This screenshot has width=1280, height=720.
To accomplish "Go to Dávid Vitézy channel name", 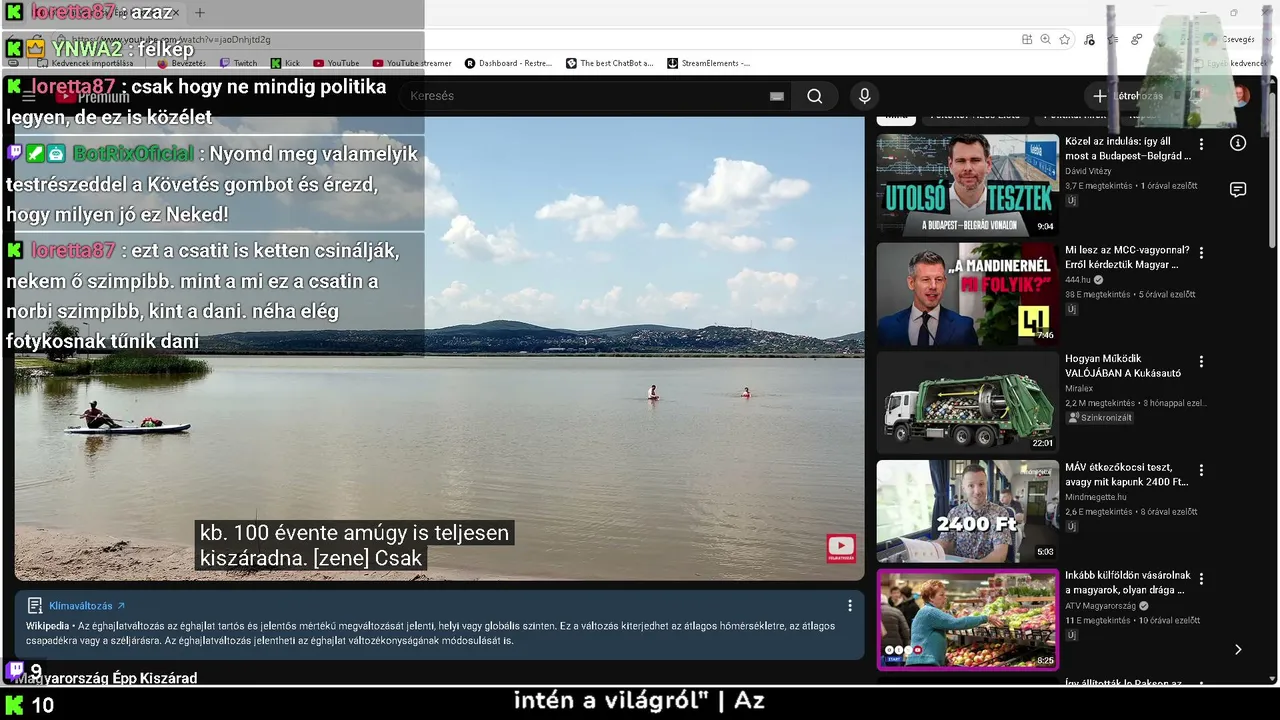I will click(x=1088, y=171).
